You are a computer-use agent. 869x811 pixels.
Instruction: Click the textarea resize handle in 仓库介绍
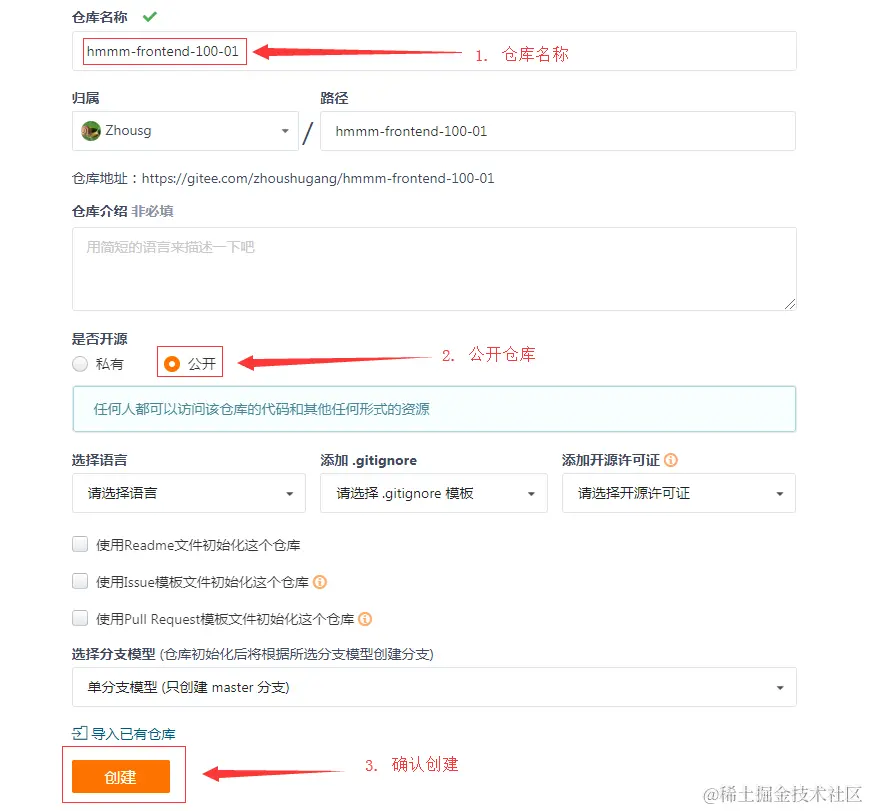(790, 304)
